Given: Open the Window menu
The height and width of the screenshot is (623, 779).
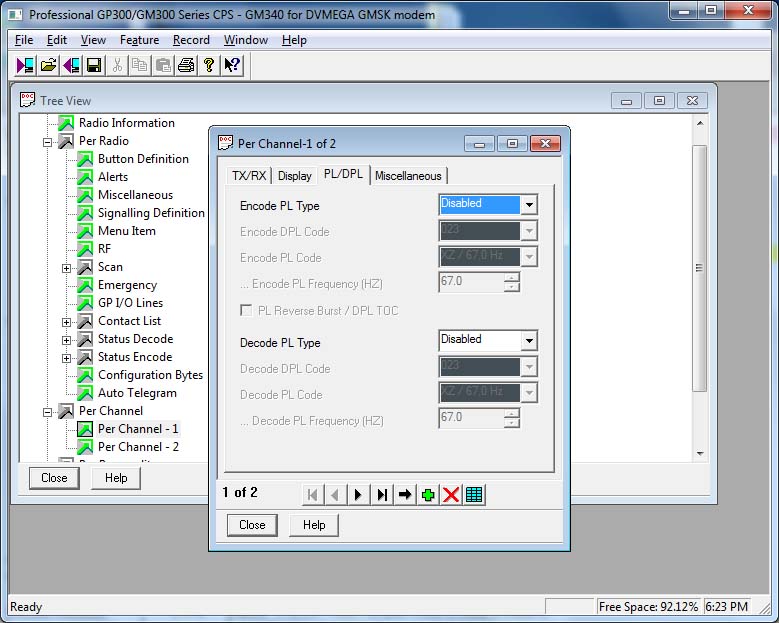Looking at the screenshot, I should click(246, 40).
